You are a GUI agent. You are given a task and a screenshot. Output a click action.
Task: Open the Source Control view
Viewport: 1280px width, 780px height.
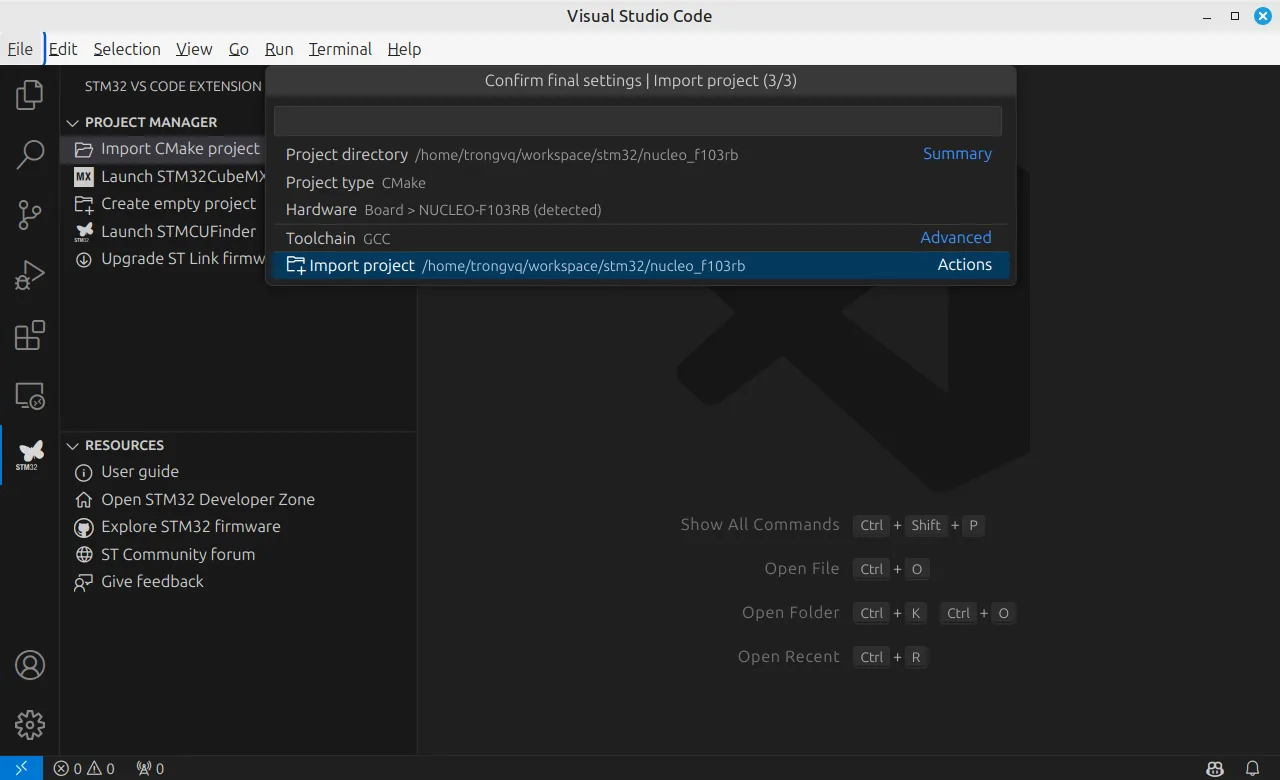click(x=30, y=214)
